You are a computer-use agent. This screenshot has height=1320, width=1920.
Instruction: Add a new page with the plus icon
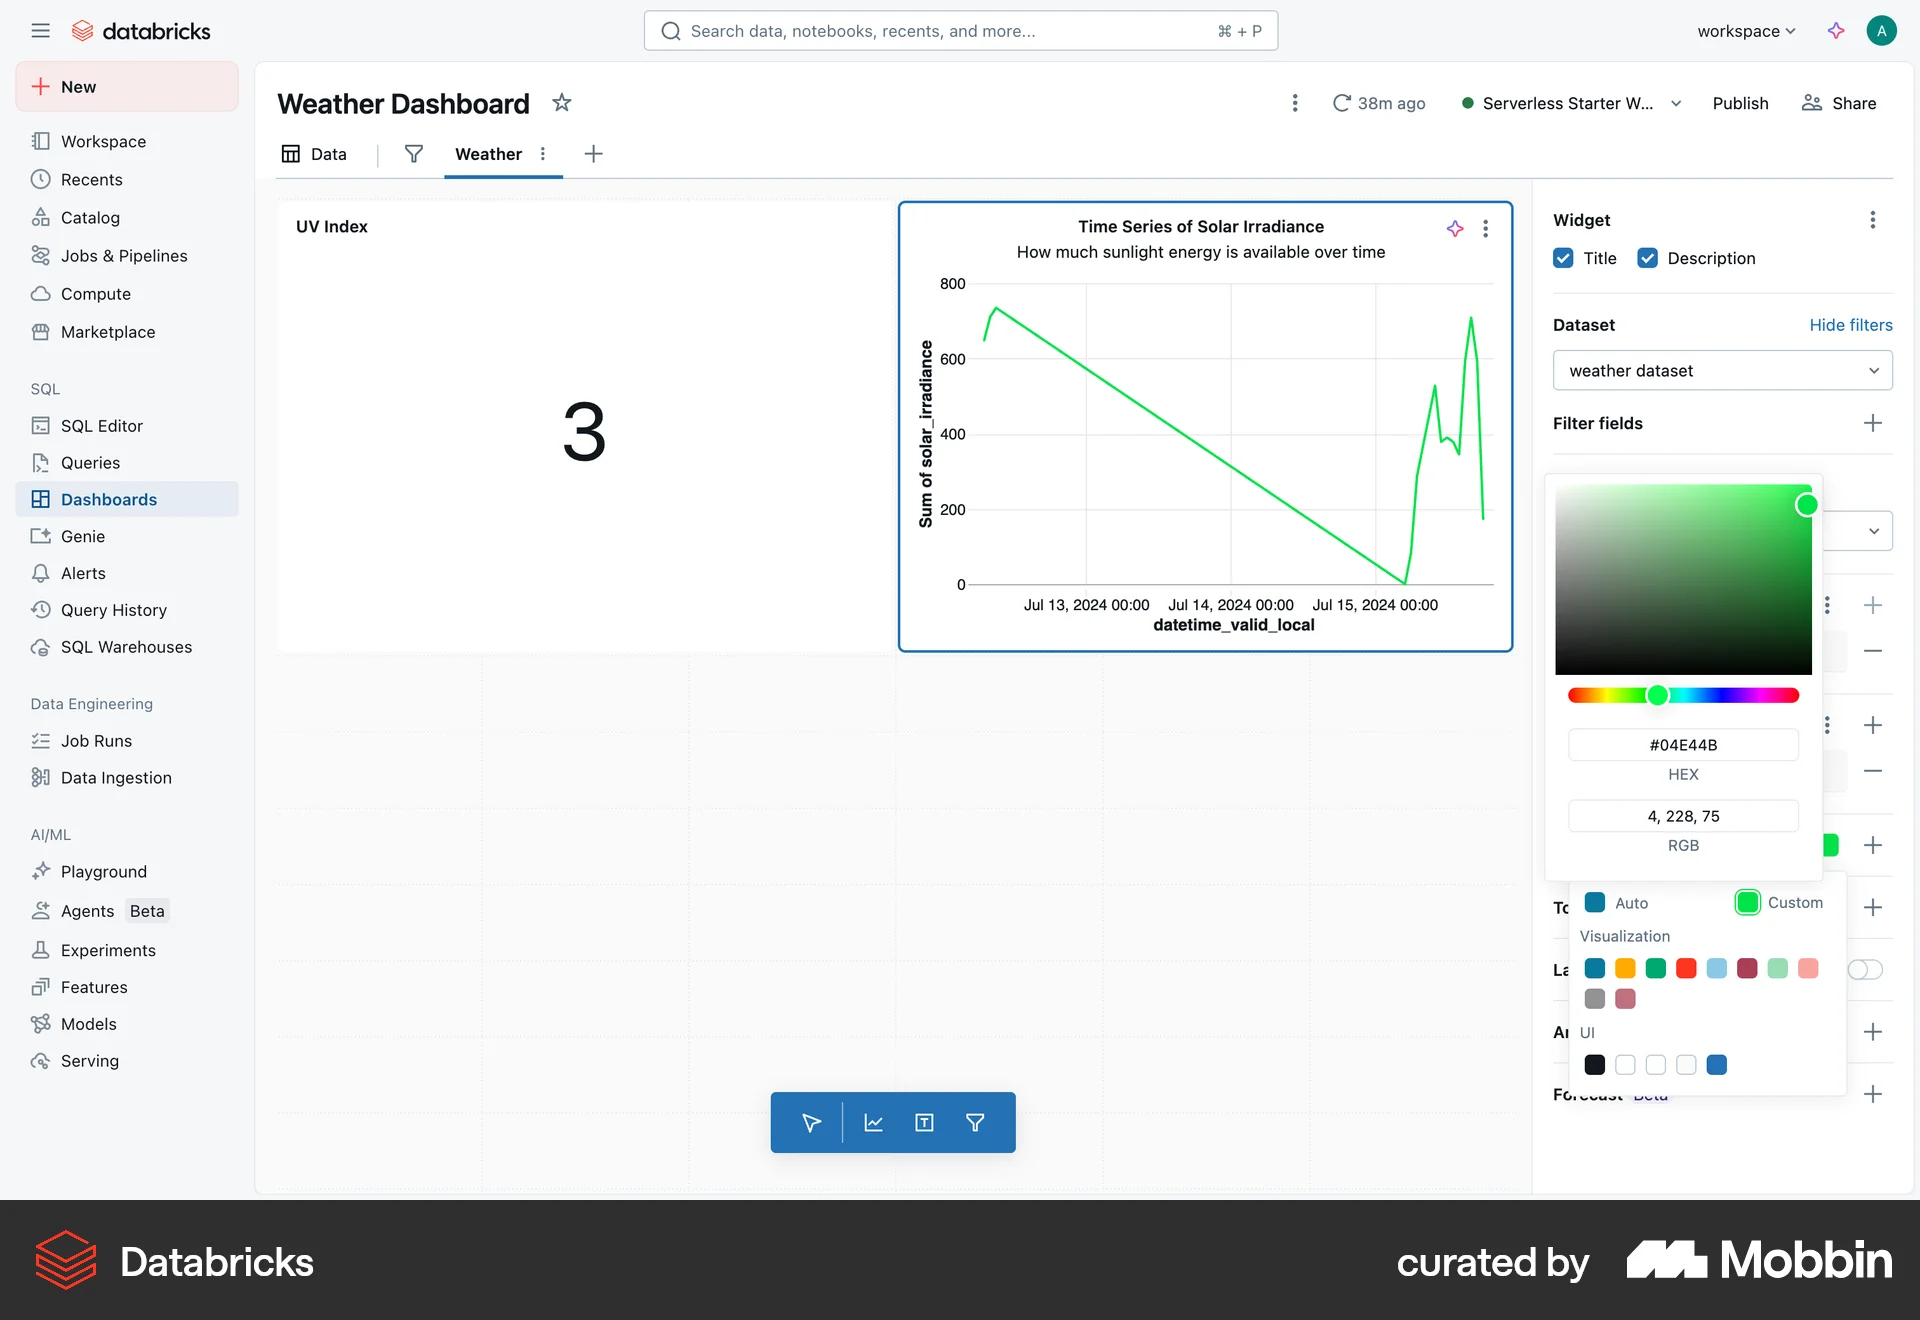pos(593,154)
